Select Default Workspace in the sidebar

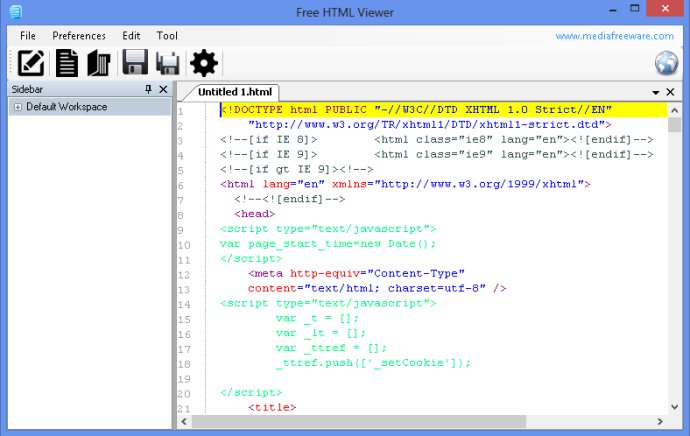click(66, 107)
